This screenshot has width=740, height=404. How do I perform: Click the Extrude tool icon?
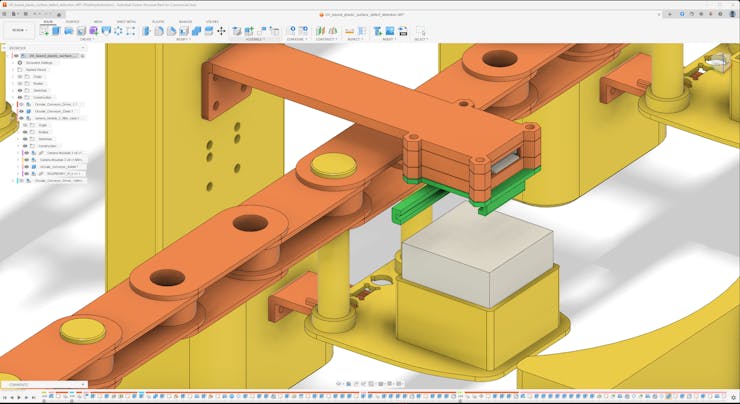pos(57,31)
